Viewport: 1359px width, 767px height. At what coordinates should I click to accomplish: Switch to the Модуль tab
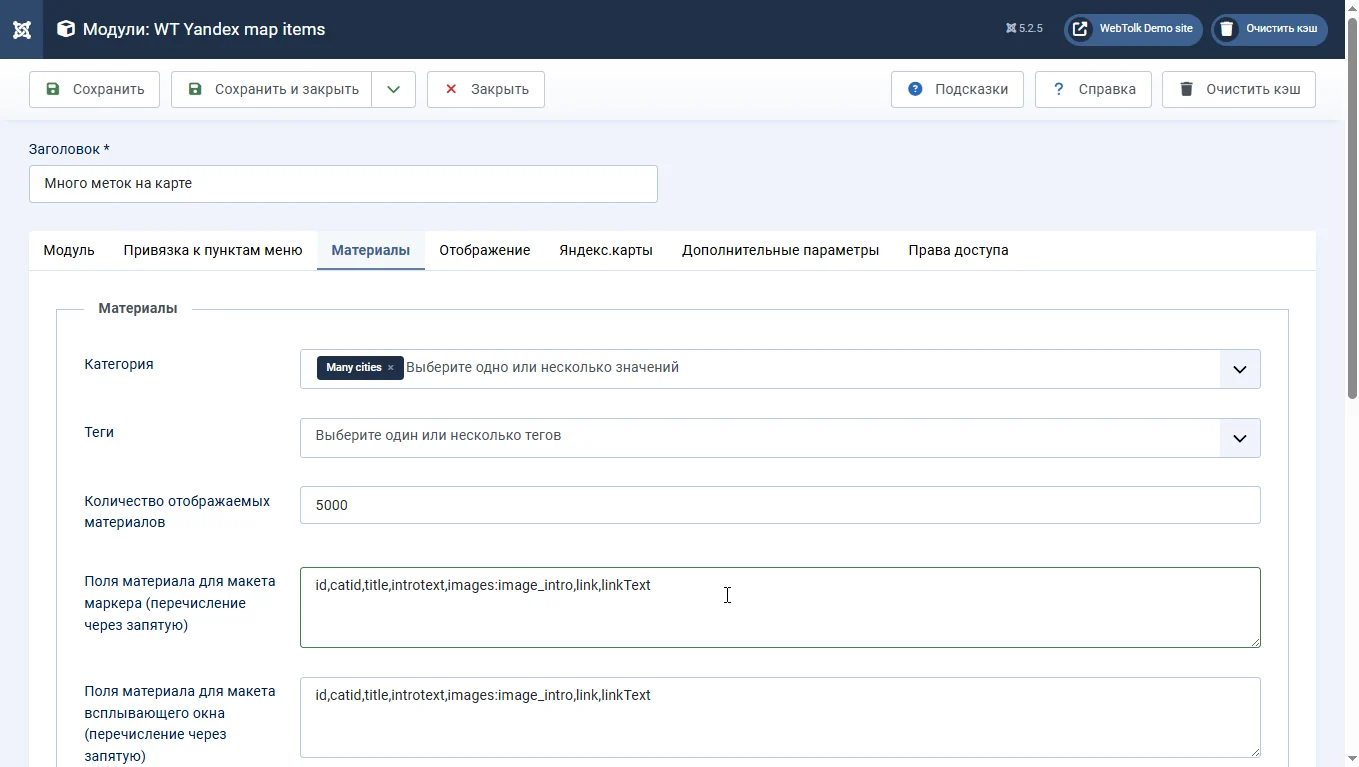[69, 250]
